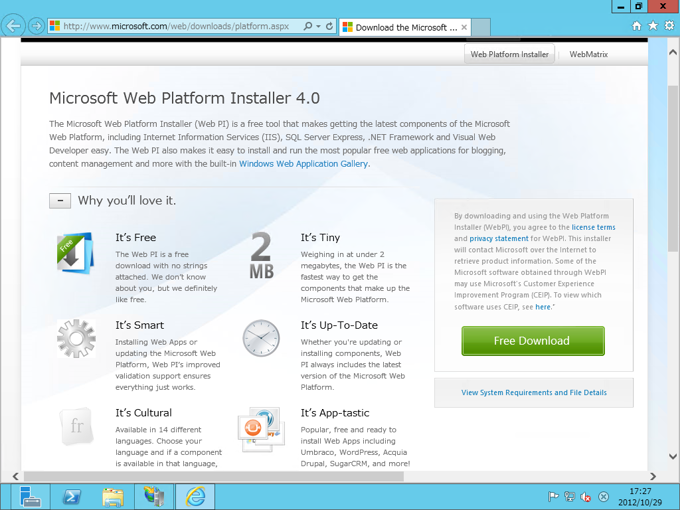The image size is (680, 510).
Task: Click the network tray icon
Action: [x=569, y=497]
